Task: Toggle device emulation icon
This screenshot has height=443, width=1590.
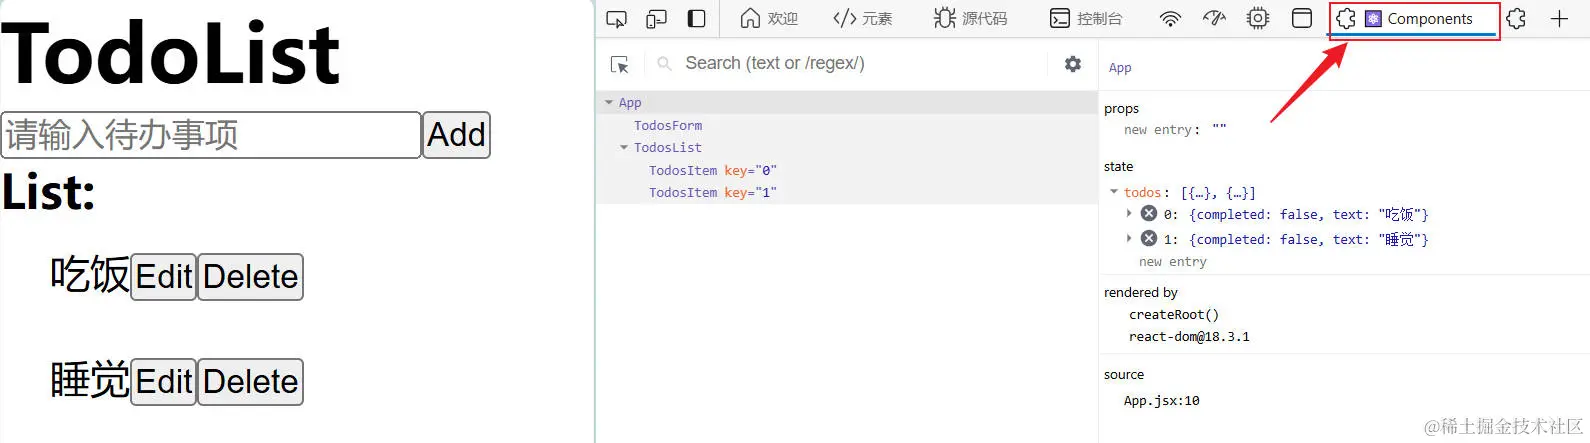Action: pos(656,19)
